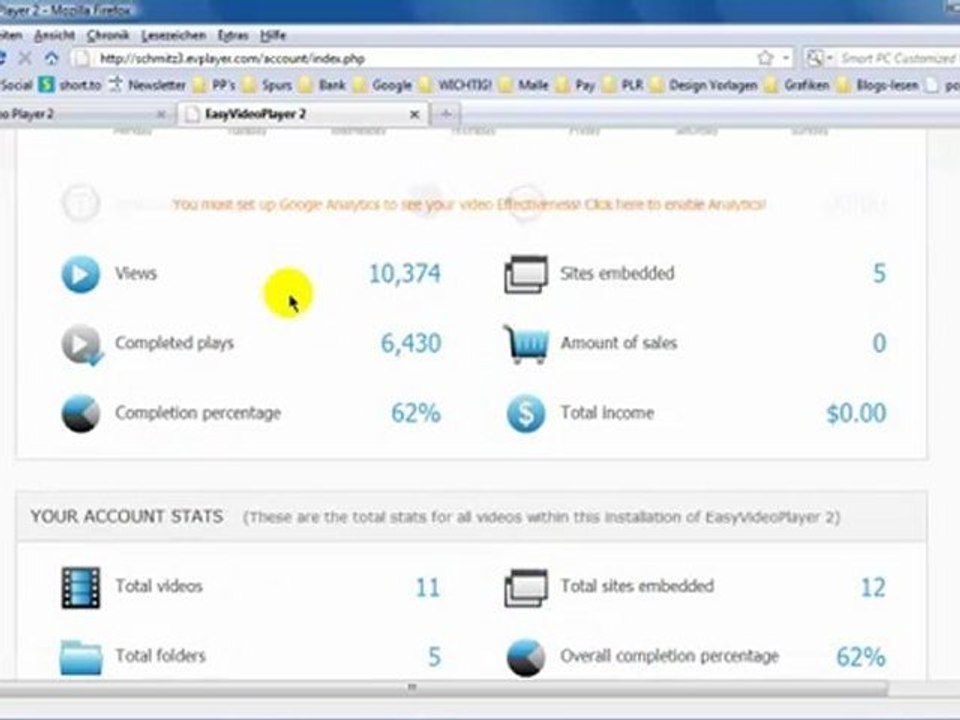Image resolution: width=960 pixels, height=720 pixels.
Task: Close the EasyVideoPlayer 2 active tab
Action: 414,114
